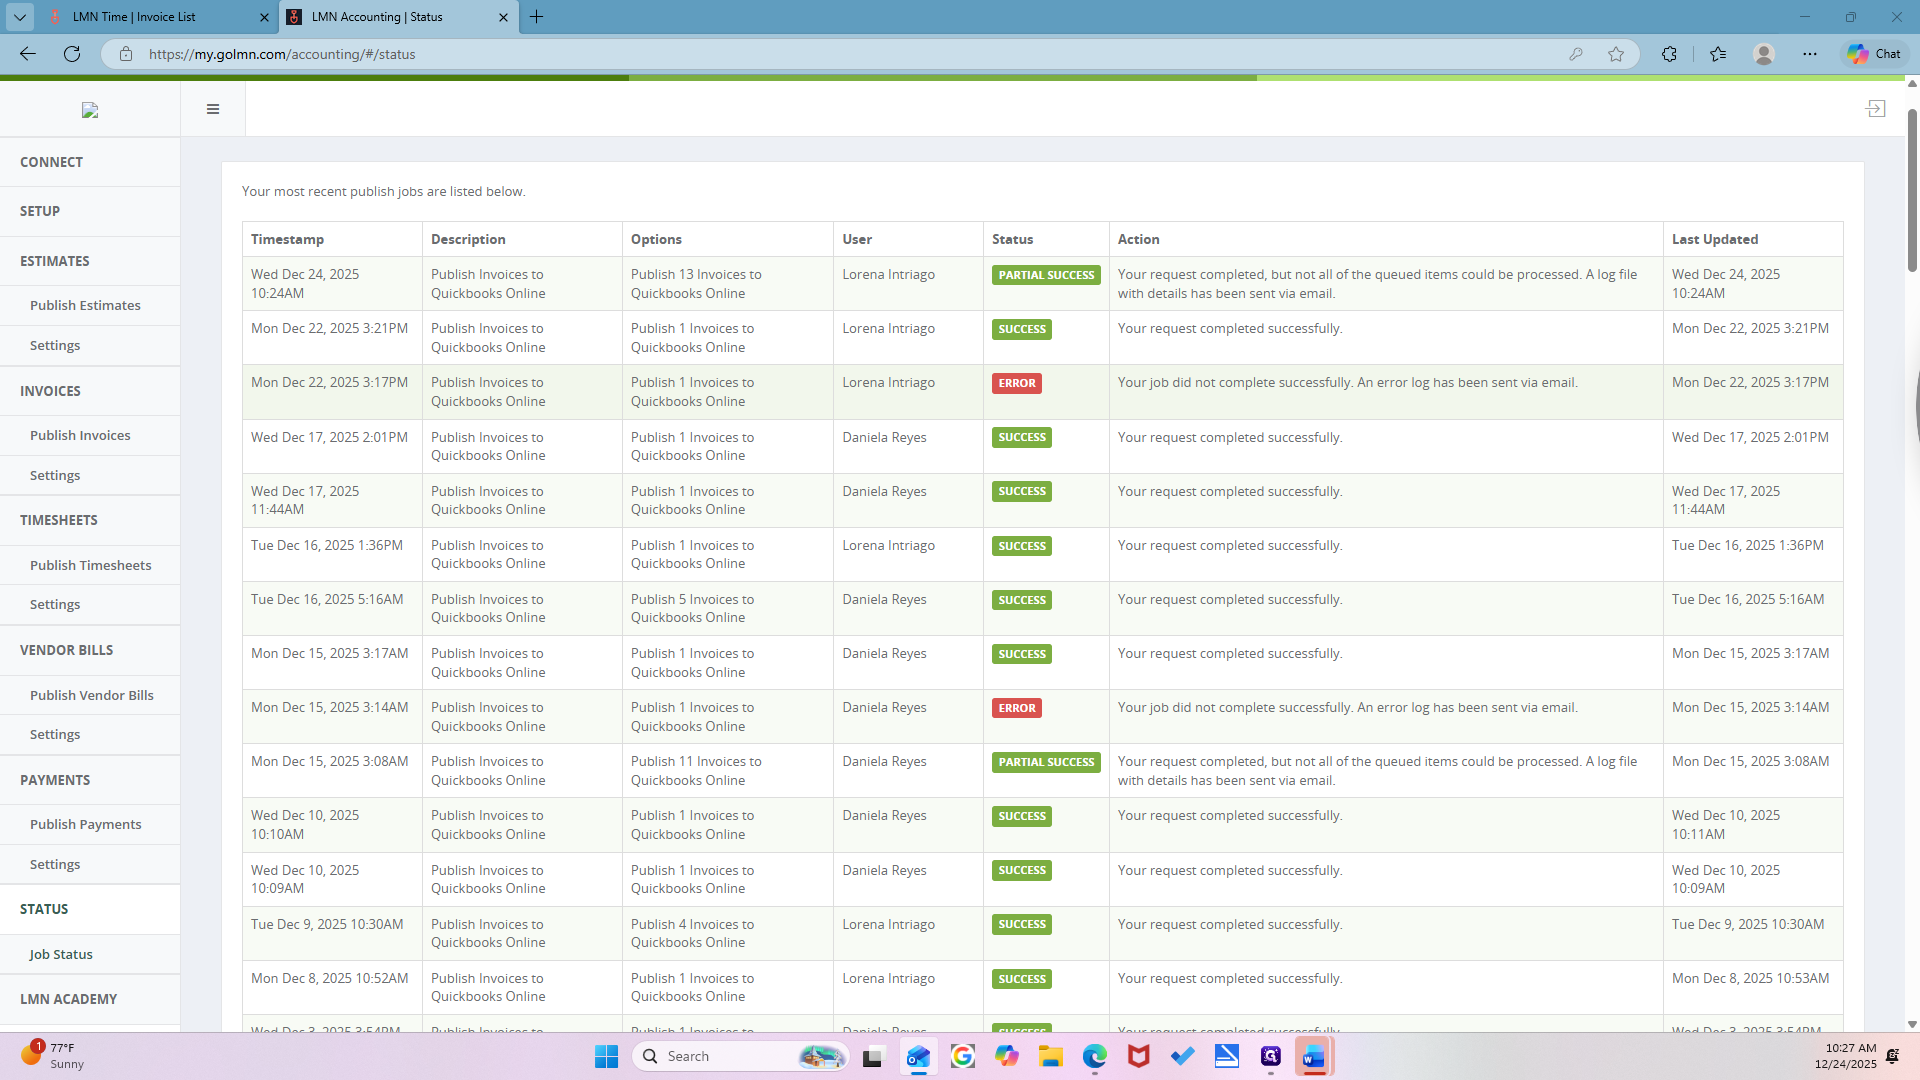Go back with the browser back arrow

coord(28,54)
